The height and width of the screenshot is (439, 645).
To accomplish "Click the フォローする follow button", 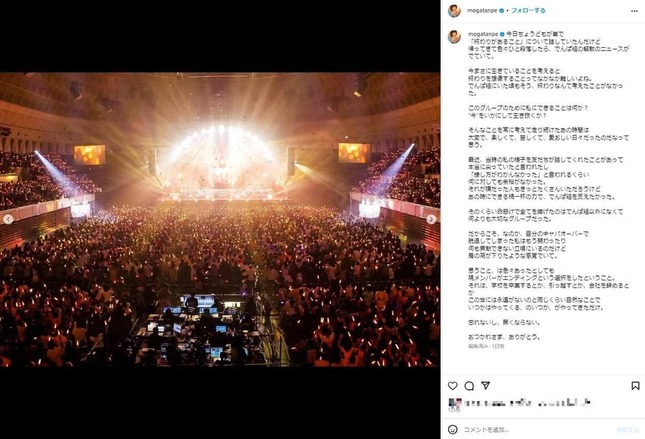I will click(x=528, y=11).
